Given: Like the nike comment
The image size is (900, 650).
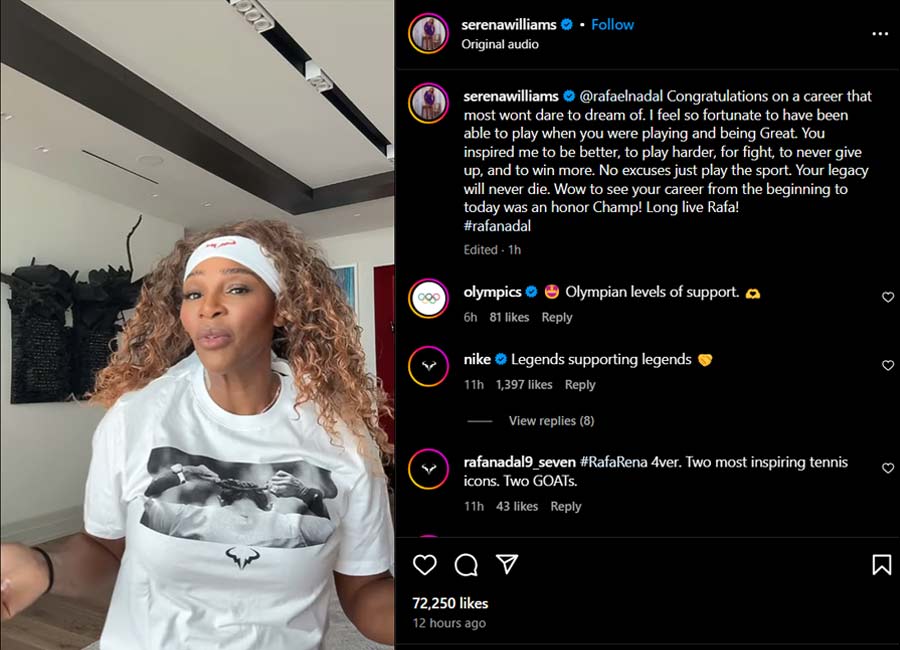Looking at the screenshot, I should pos(887,365).
